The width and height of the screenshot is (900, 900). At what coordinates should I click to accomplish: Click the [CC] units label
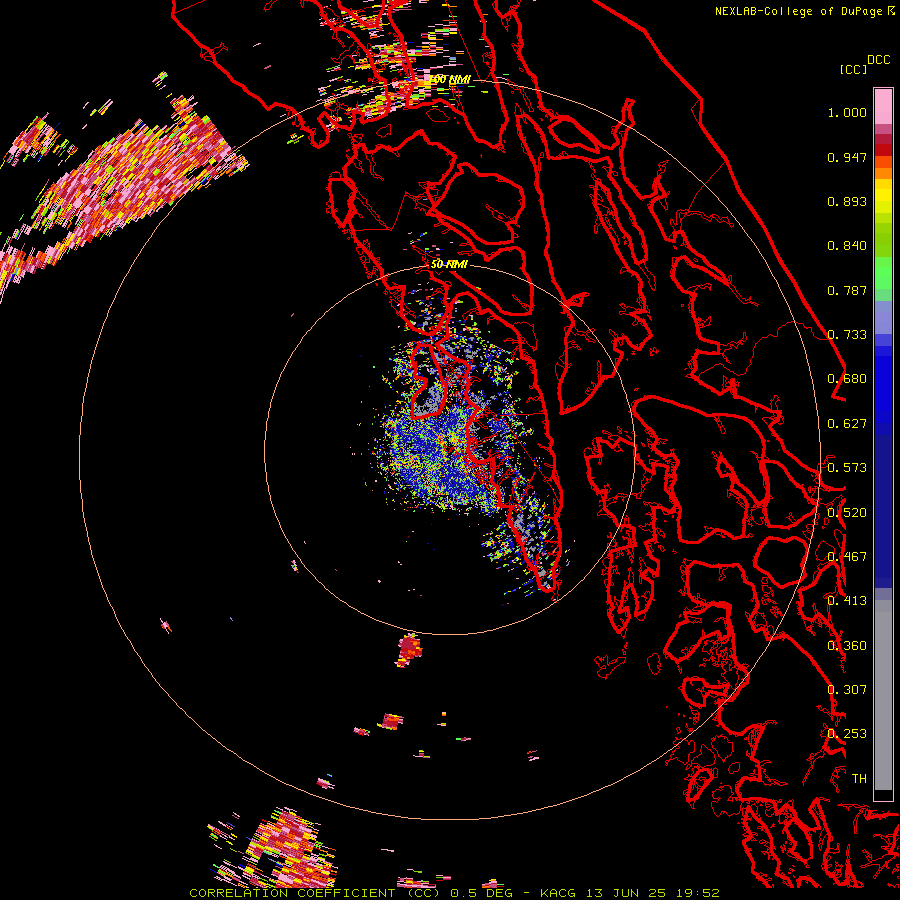853,69
